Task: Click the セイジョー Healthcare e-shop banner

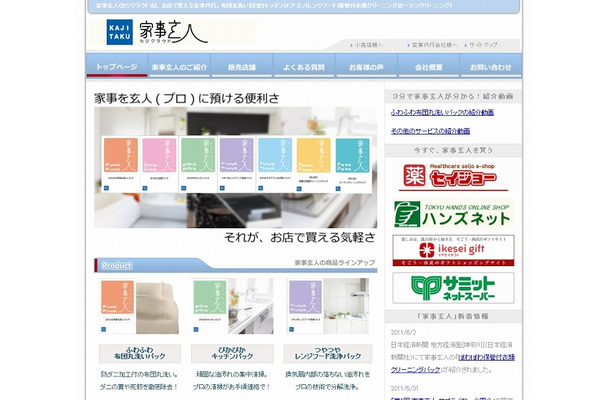Action: click(453, 177)
